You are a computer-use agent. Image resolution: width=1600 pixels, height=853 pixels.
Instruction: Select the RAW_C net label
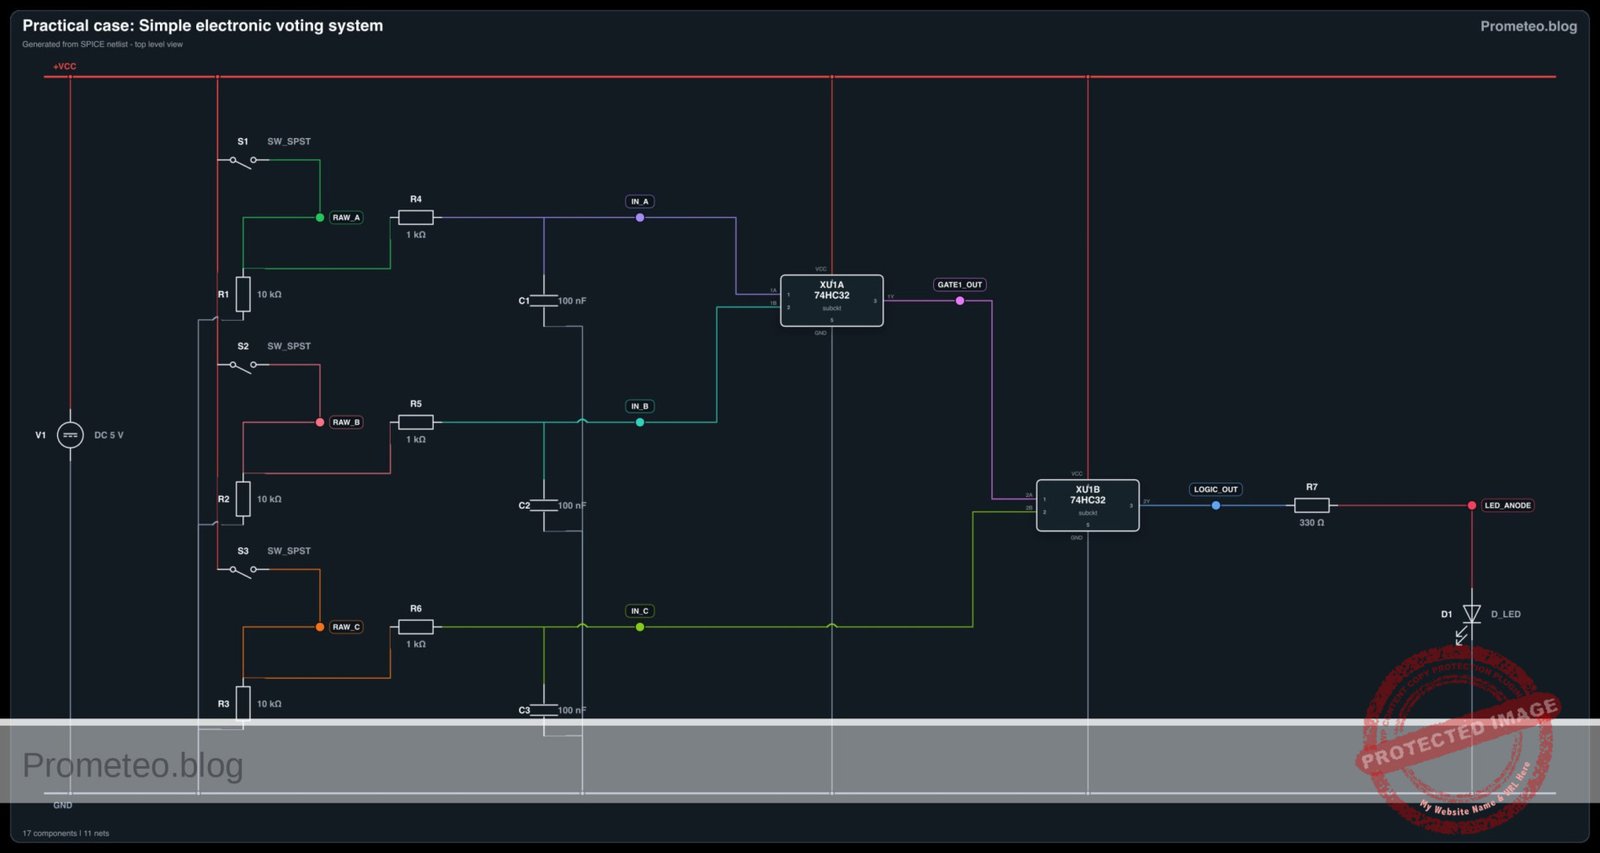point(346,627)
